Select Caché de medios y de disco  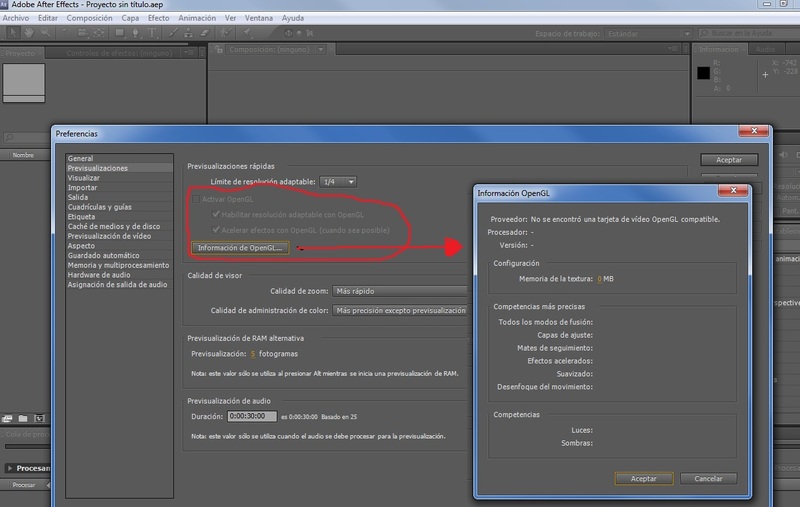coord(119,226)
